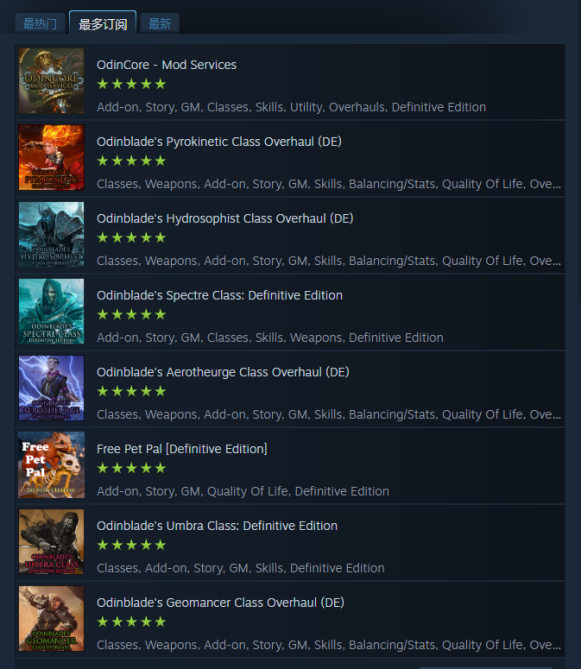Switch to the 最热门 tab
The image size is (581, 669).
coord(40,23)
